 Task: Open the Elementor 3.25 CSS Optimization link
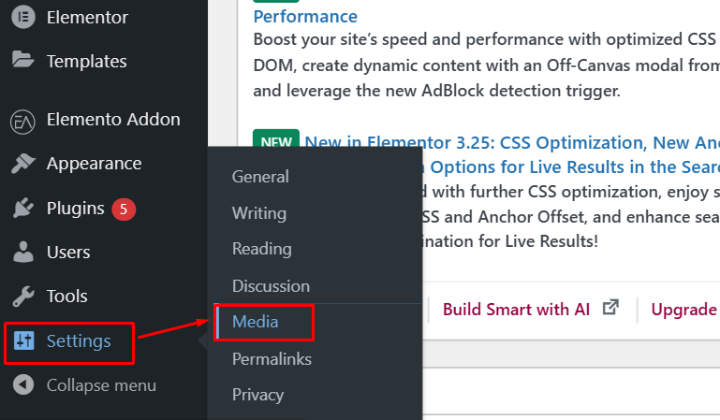coord(510,143)
